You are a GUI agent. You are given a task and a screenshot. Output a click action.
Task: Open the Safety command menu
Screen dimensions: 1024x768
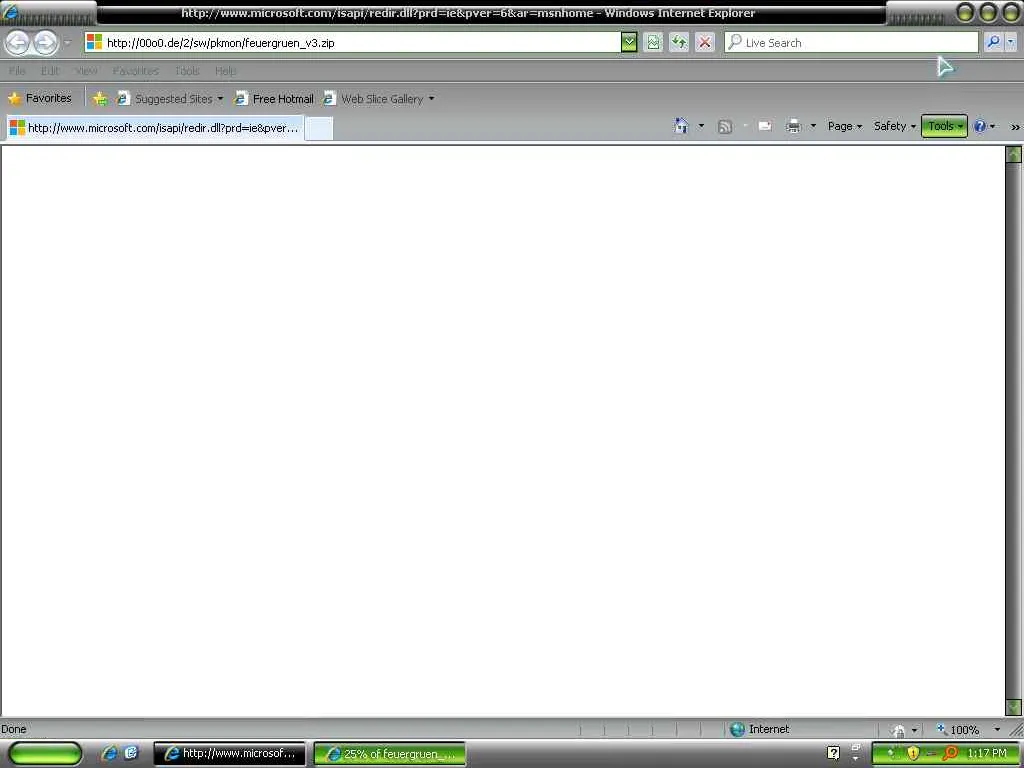(895, 126)
